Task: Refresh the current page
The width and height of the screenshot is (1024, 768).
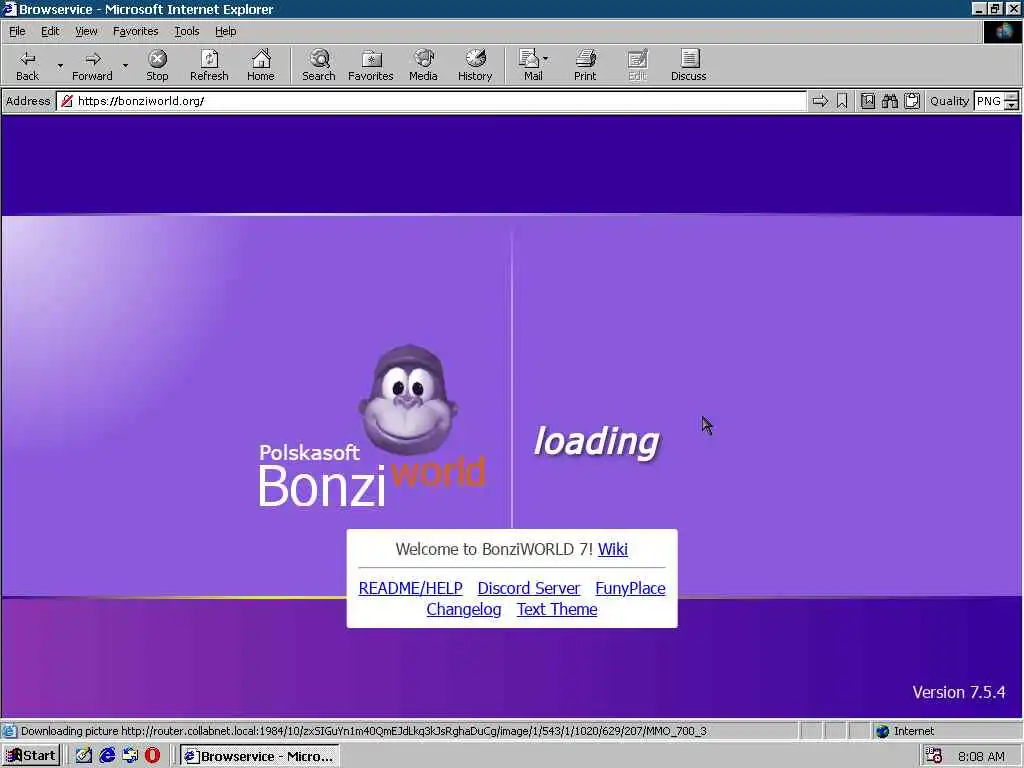Action: 209,65
